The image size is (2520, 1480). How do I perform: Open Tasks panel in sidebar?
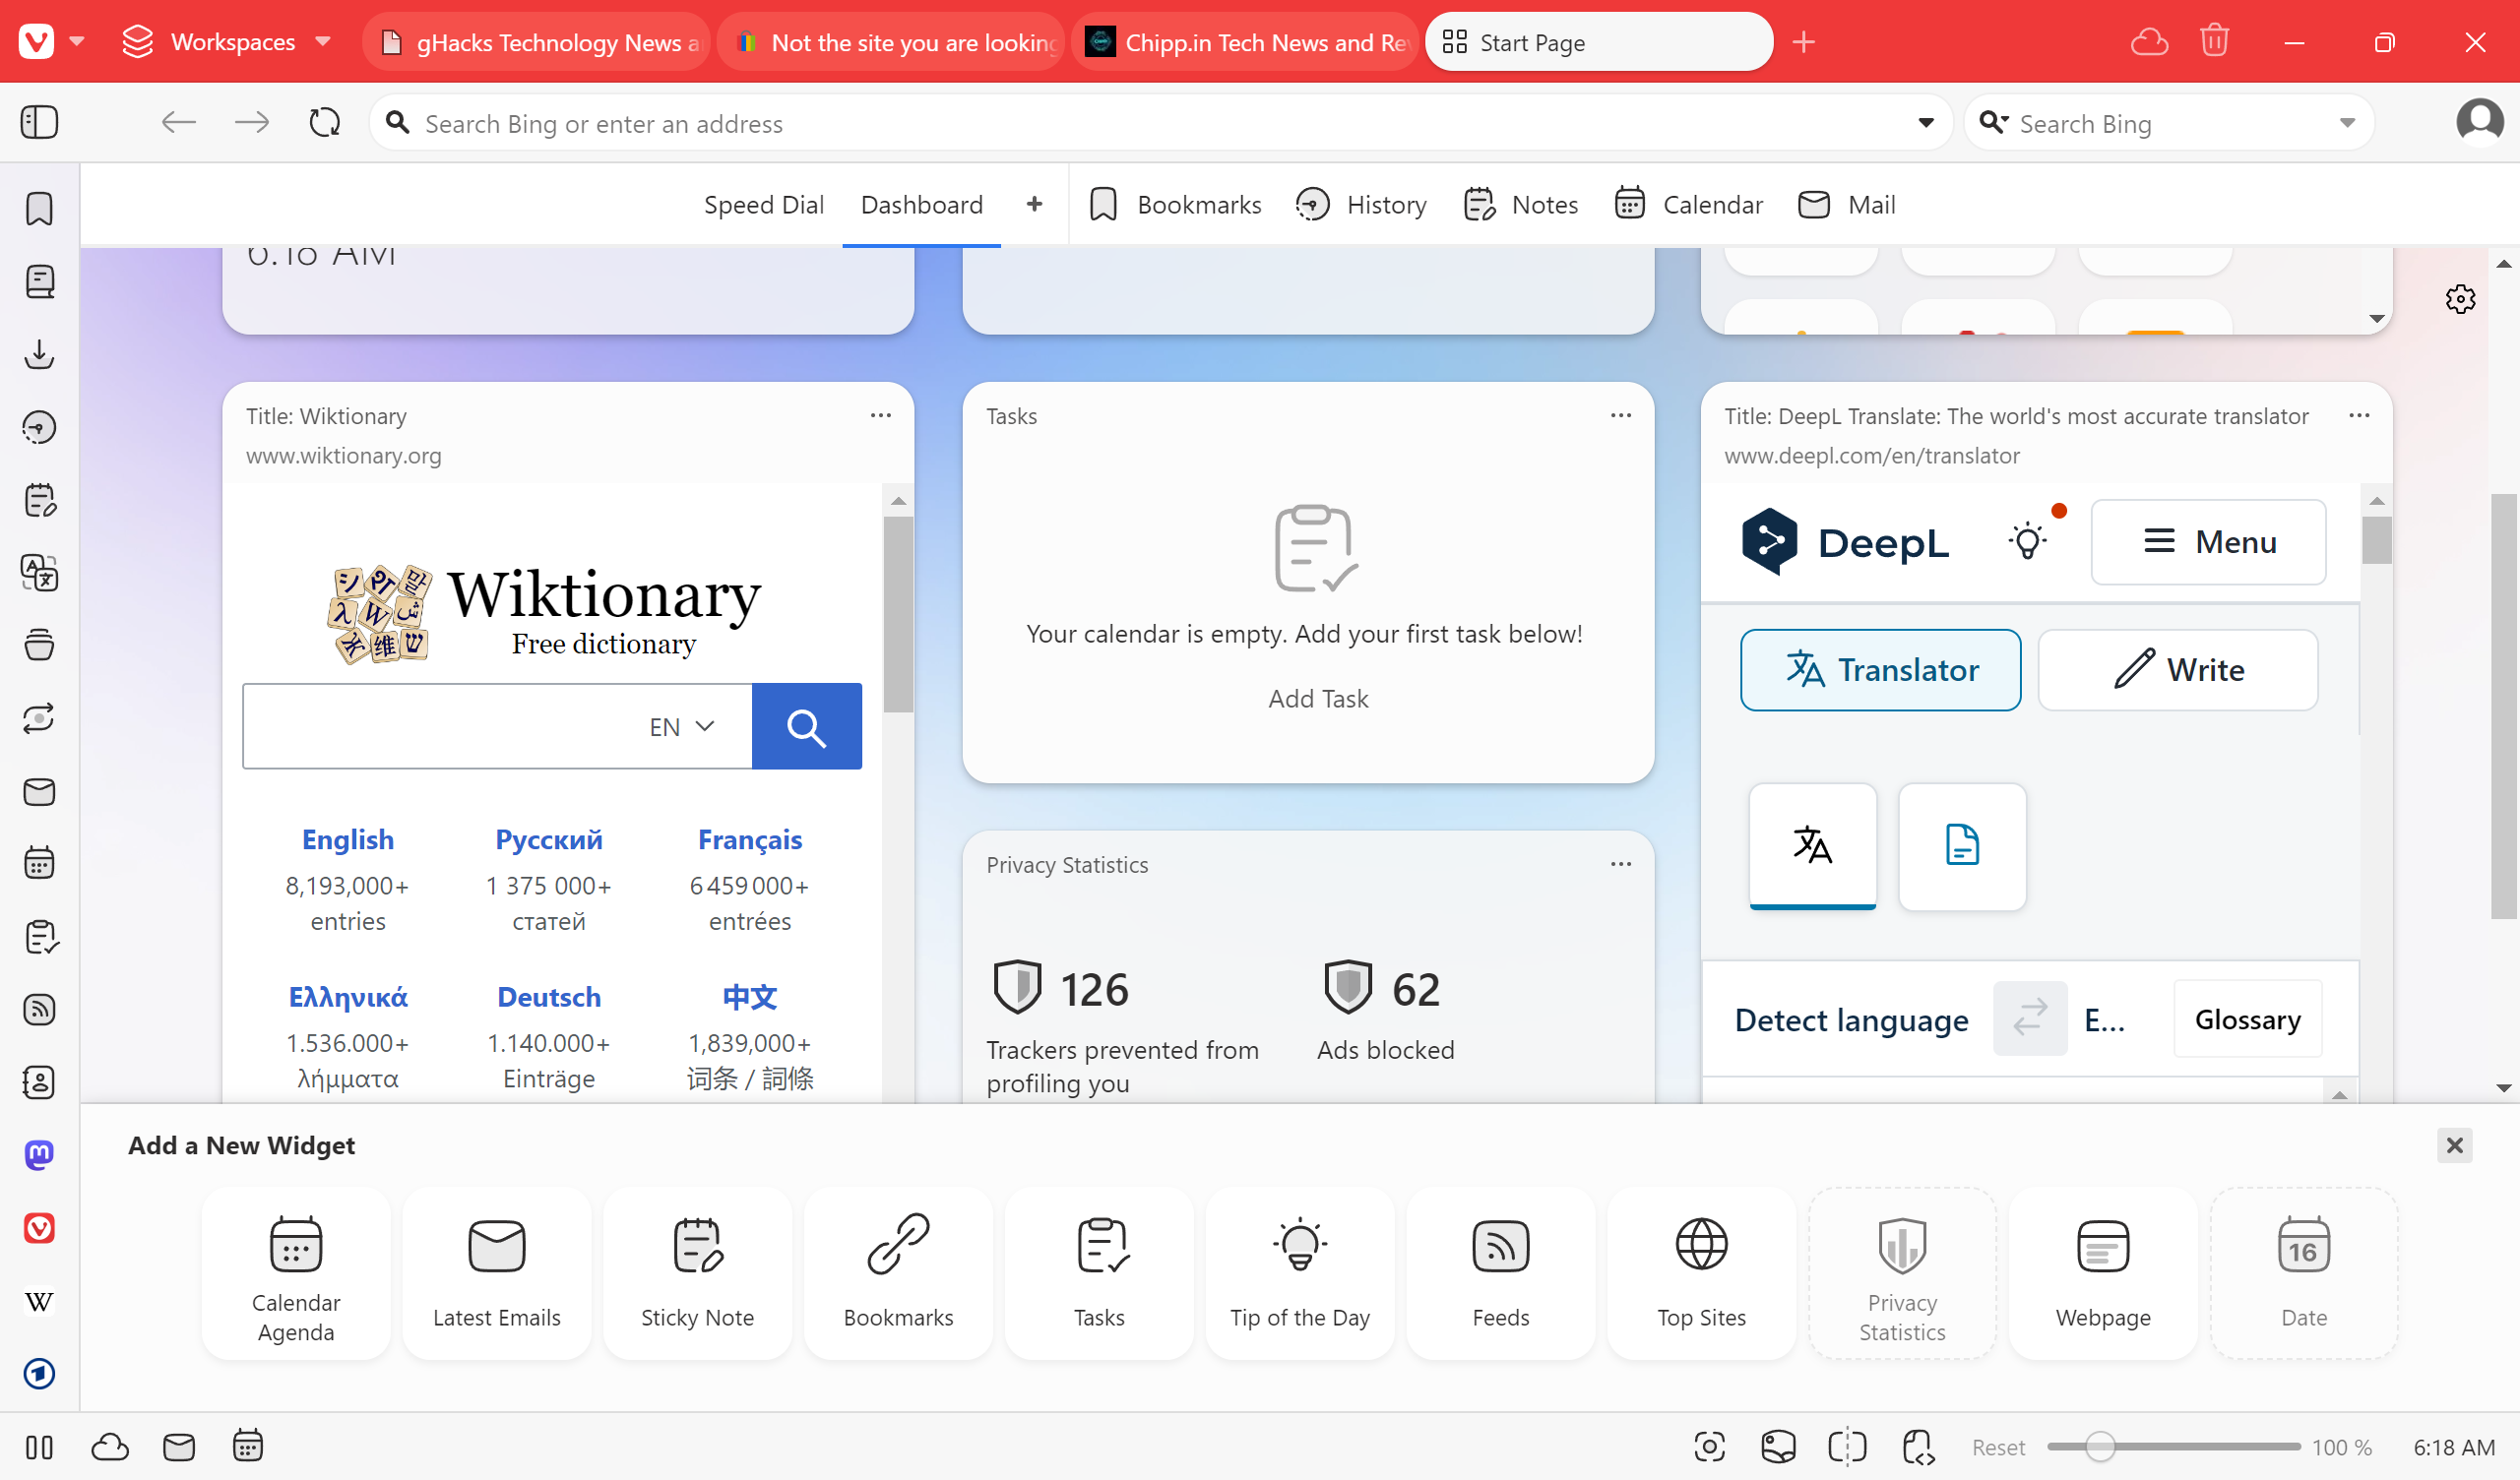[39, 937]
